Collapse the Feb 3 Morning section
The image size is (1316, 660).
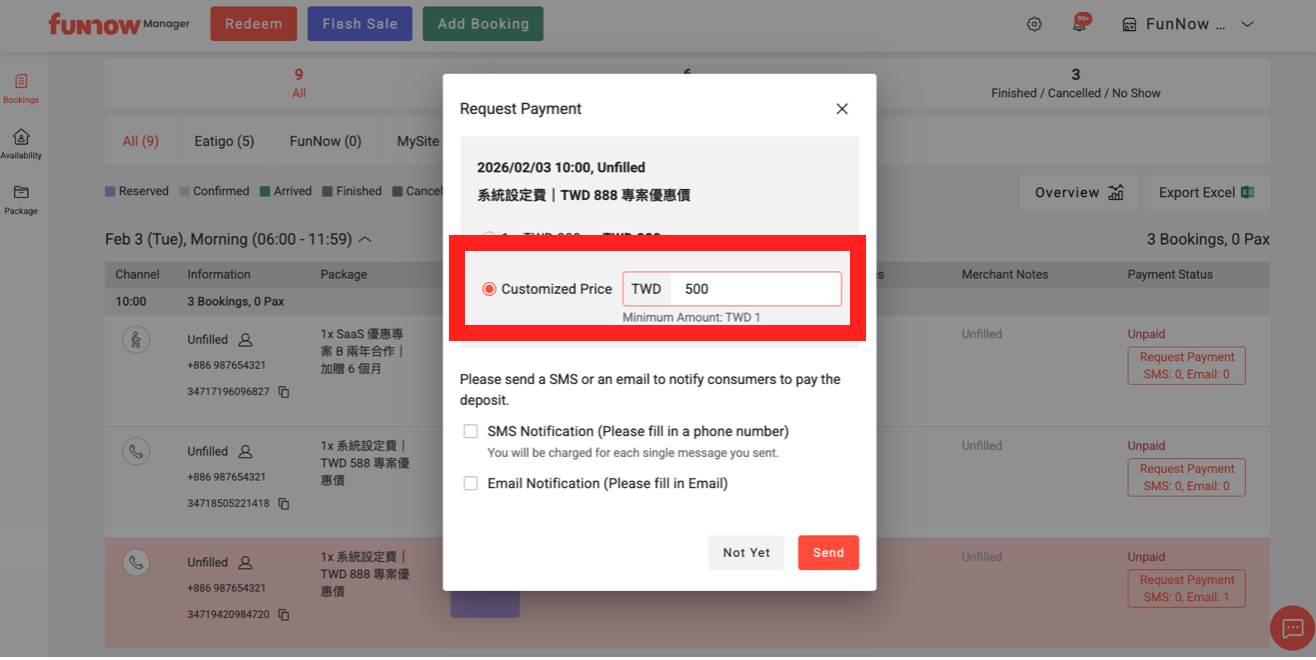(365, 240)
